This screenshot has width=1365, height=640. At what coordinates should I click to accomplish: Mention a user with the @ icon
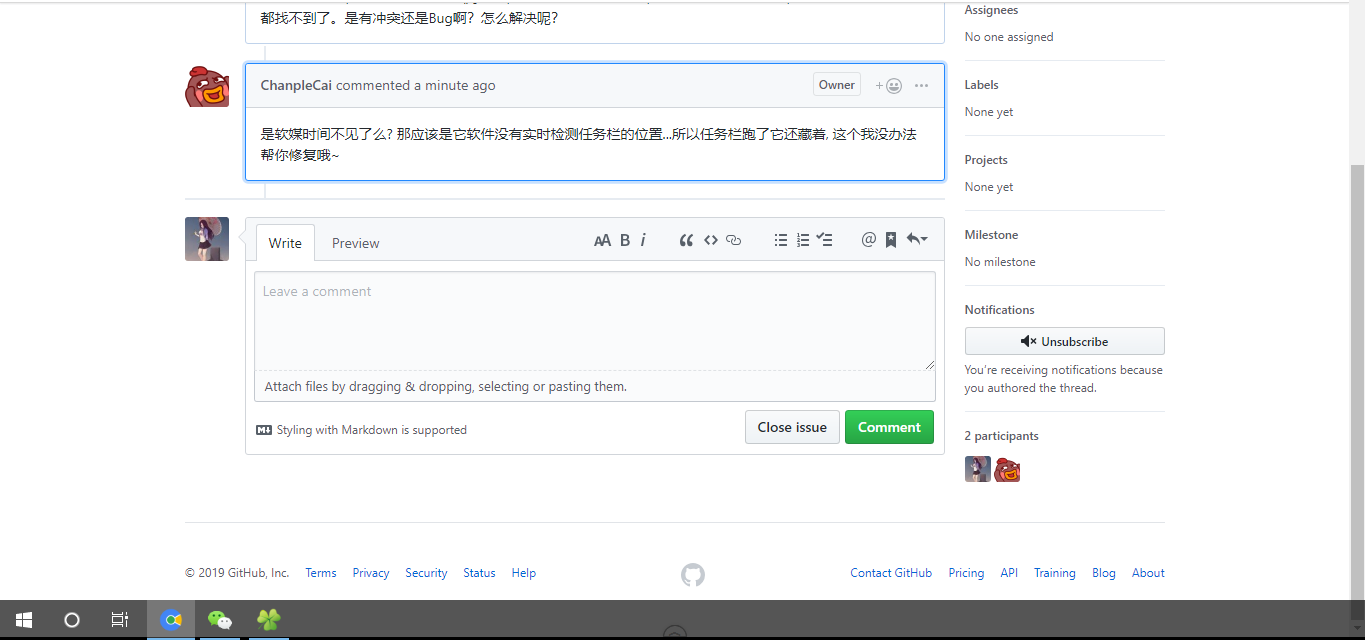point(868,240)
